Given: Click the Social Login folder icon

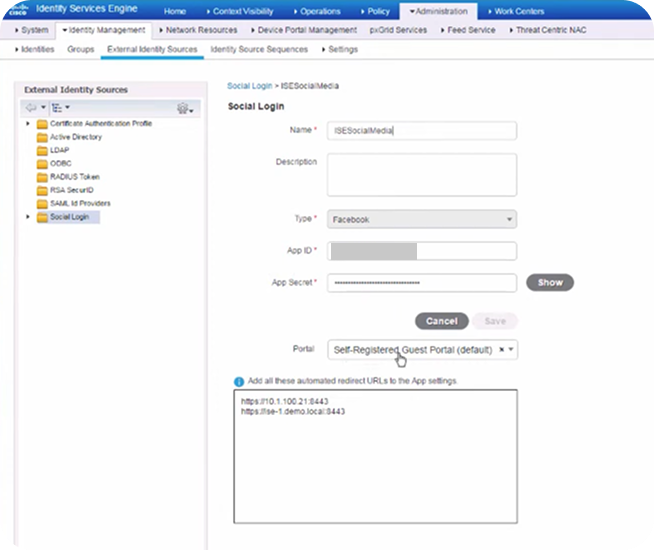Looking at the screenshot, I should [x=42, y=217].
